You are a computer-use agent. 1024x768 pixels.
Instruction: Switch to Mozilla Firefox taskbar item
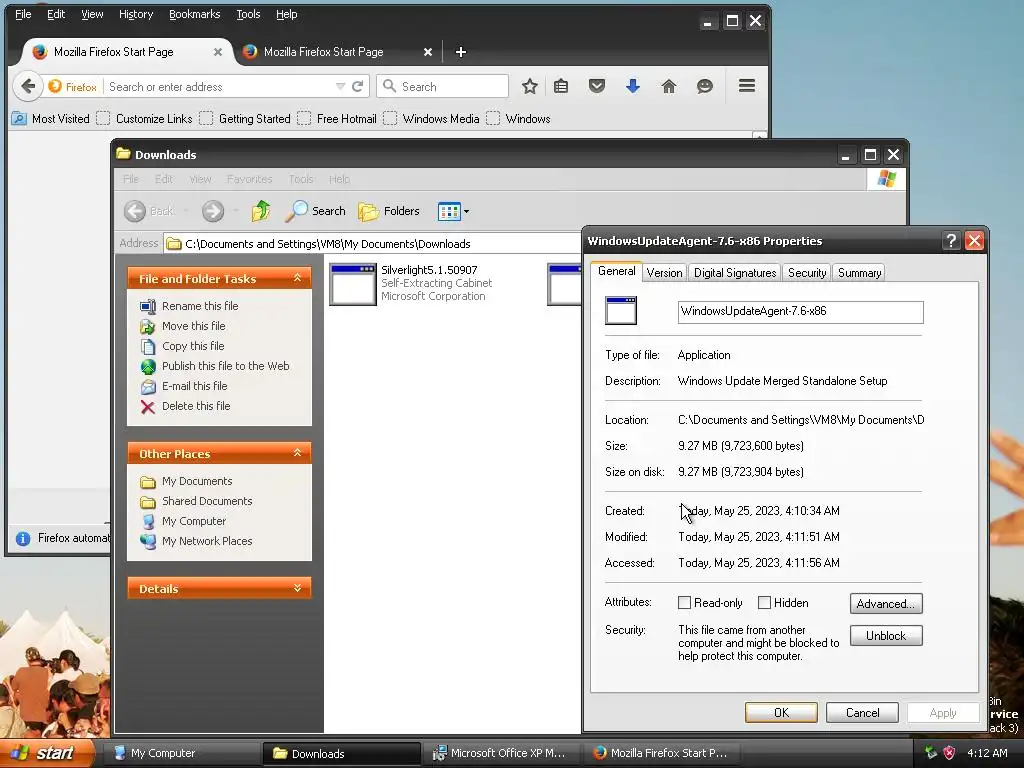point(662,753)
